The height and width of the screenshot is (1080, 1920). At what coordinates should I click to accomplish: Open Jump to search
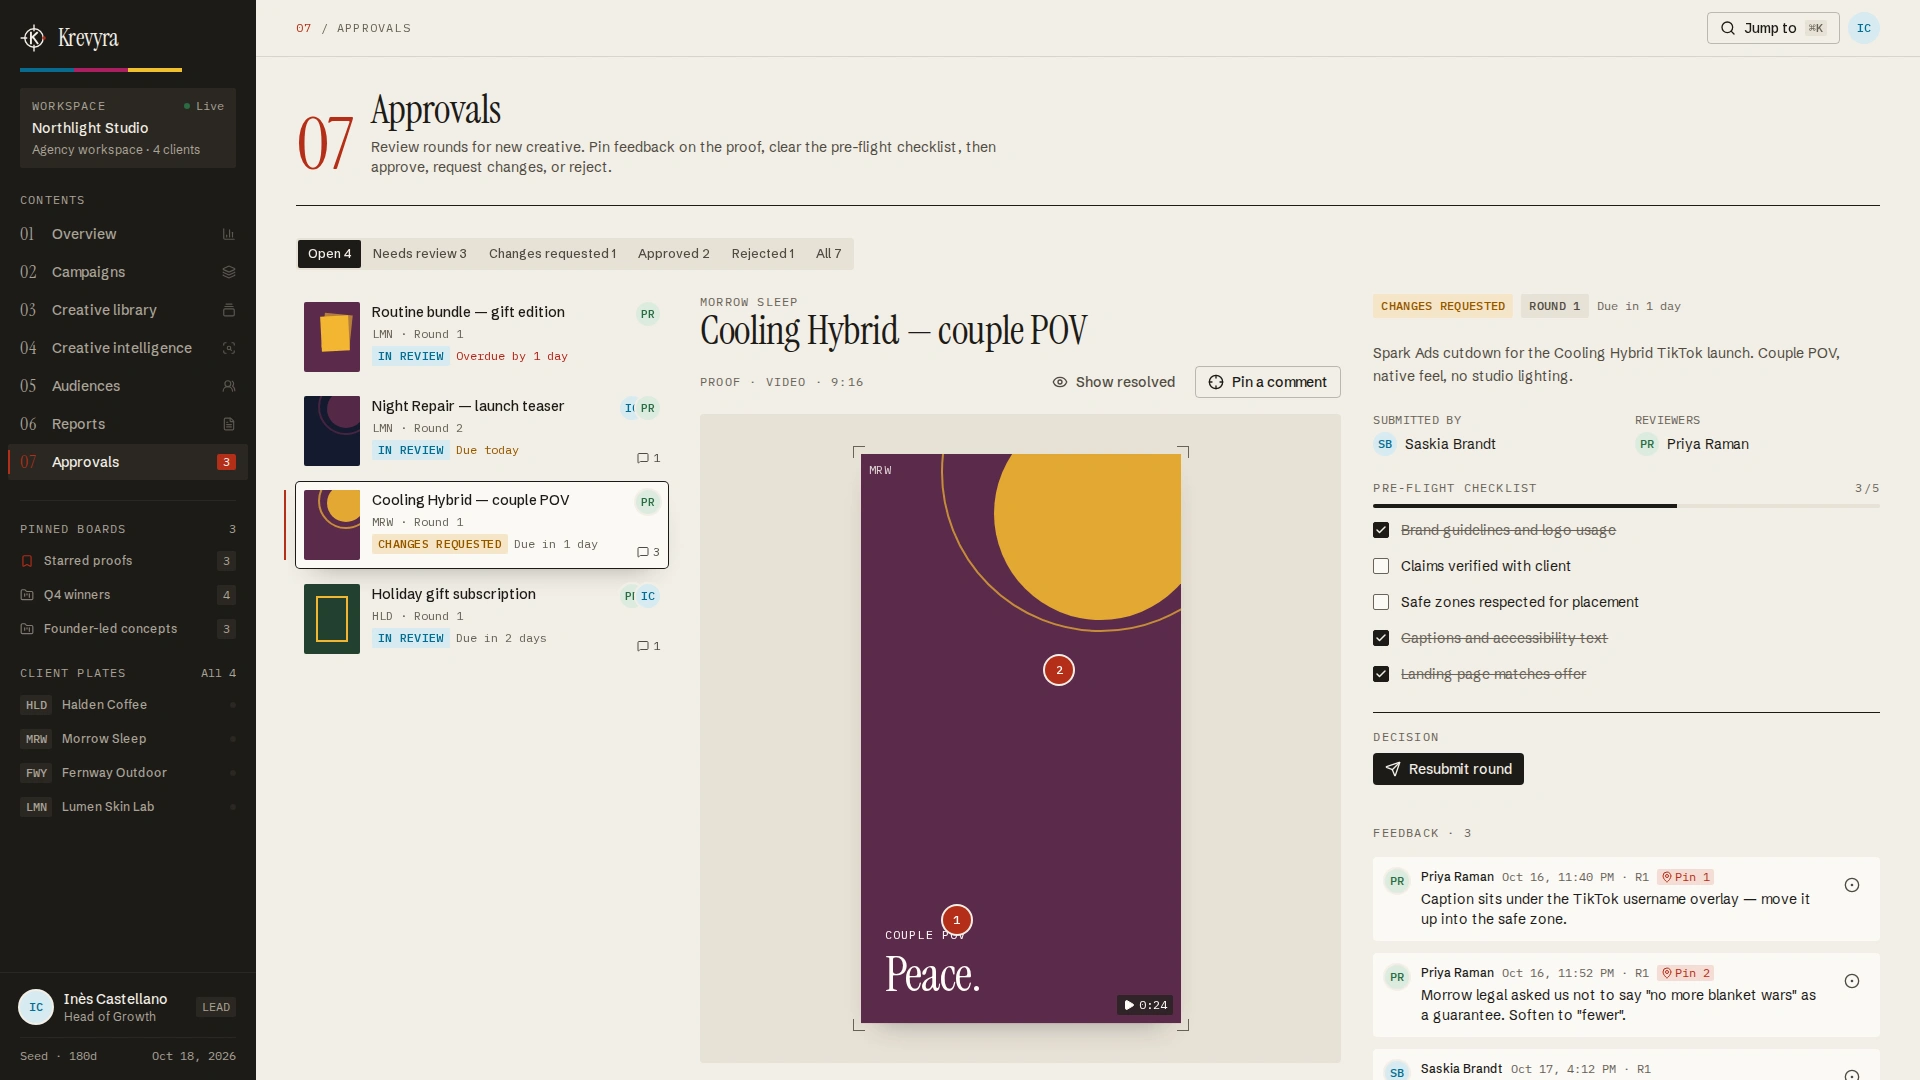point(1772,28)
